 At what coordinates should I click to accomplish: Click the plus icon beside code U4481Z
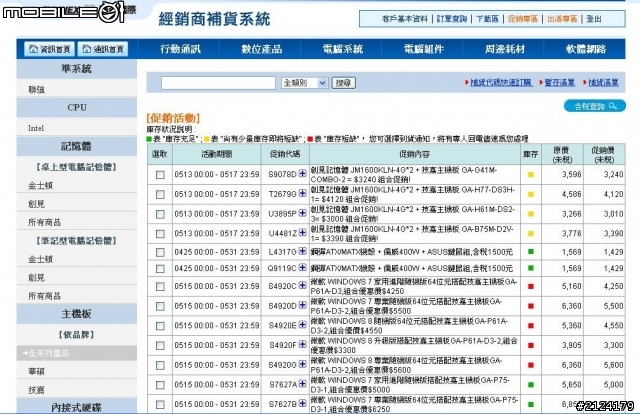[302, 233]
